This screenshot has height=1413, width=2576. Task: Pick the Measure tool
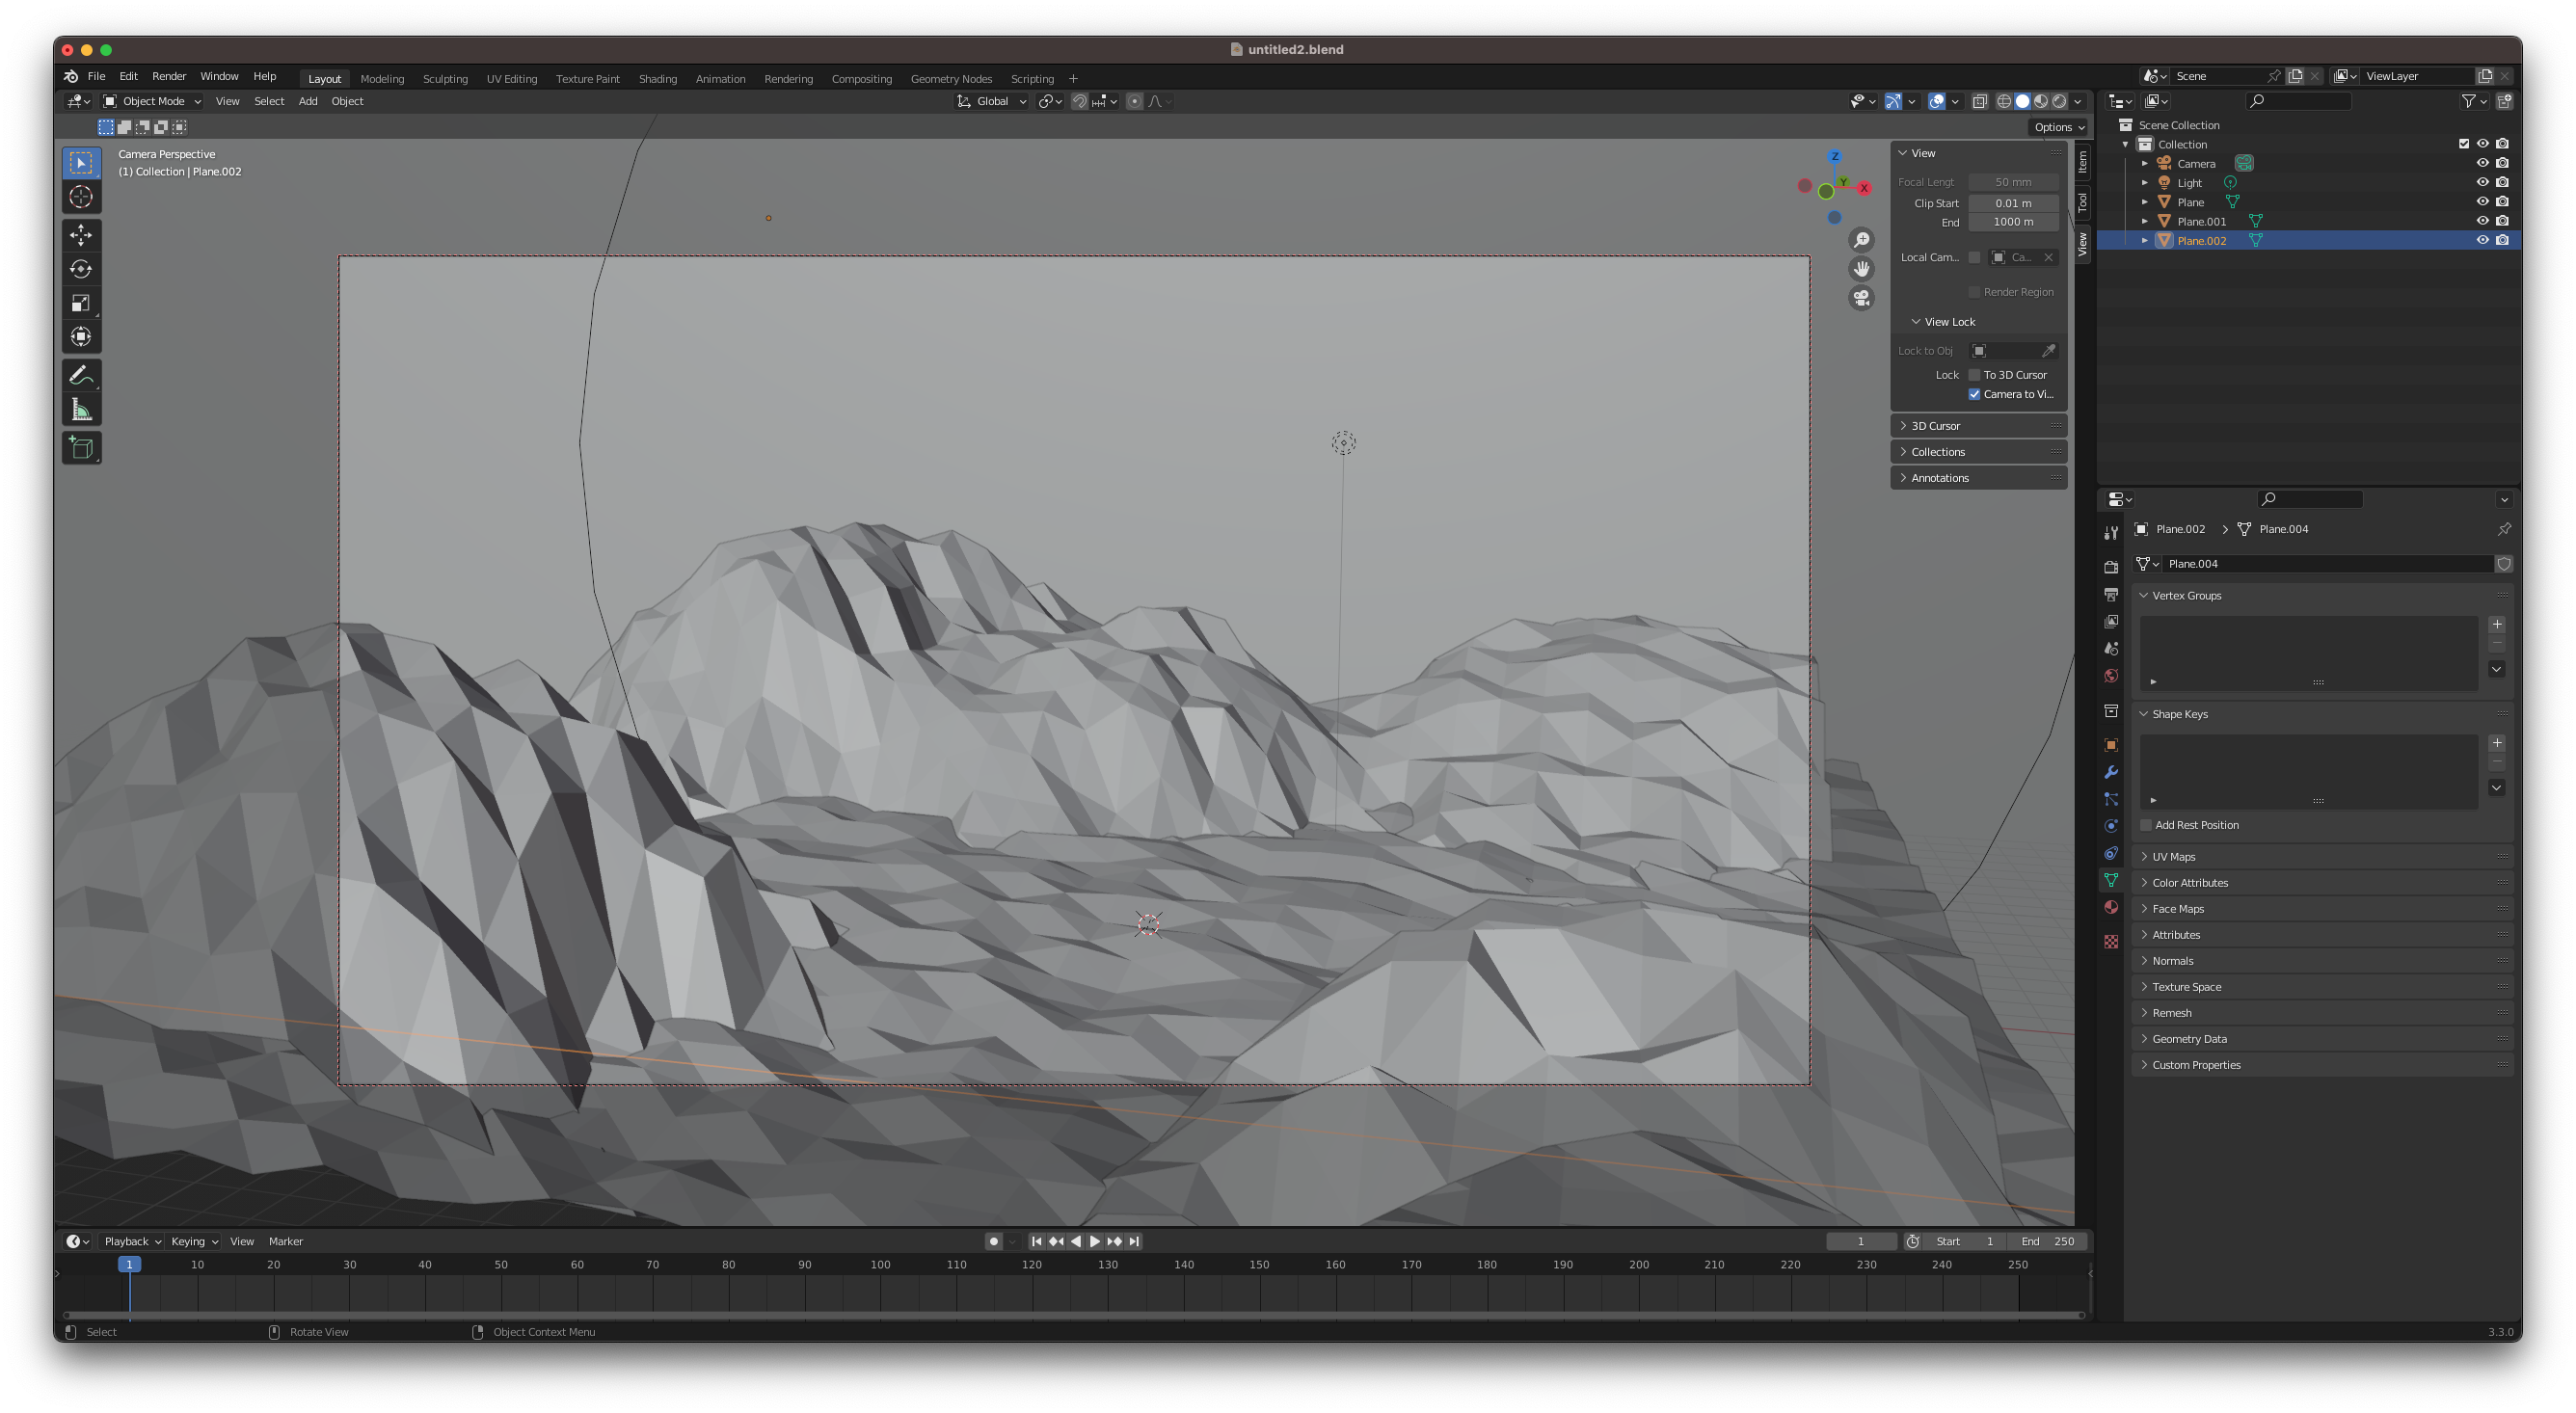point(81,410)
